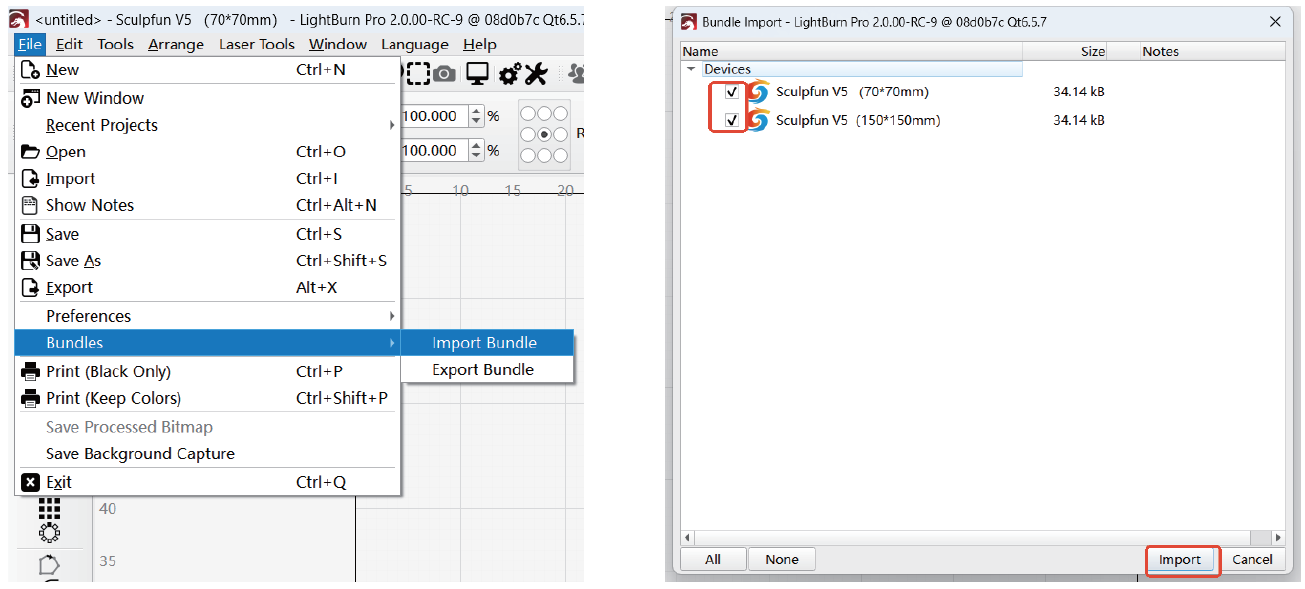The width and height of the screenshot is (1305, 589).
Task: Click the Sculpfun V5 (150*150mm) device icon
Action: pos(759,121)
